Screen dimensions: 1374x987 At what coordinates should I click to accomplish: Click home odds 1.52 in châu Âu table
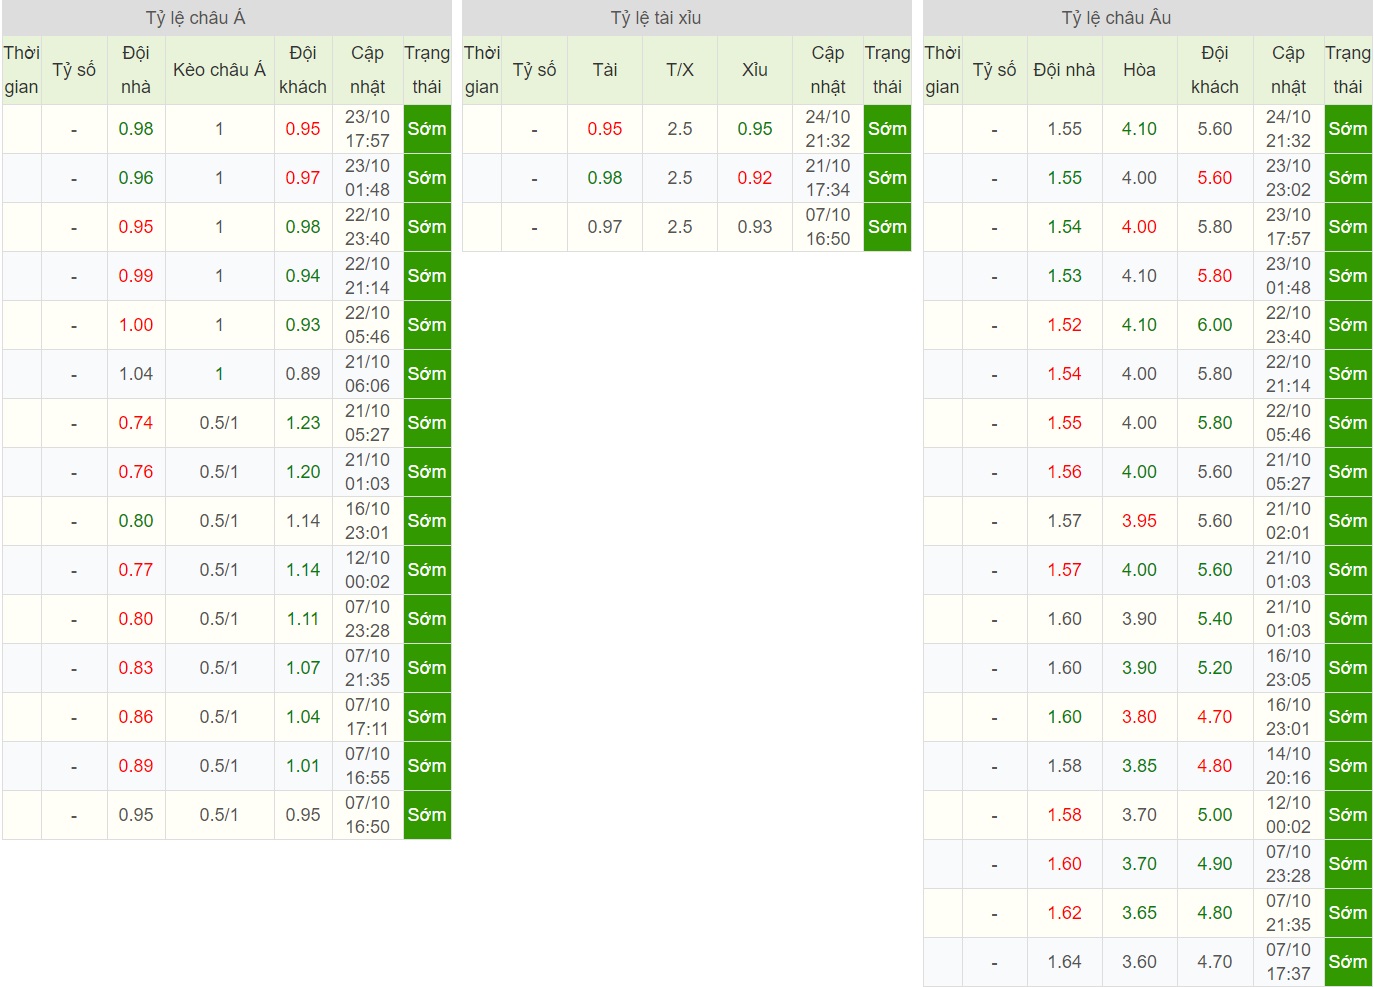tap(1065, 325)
